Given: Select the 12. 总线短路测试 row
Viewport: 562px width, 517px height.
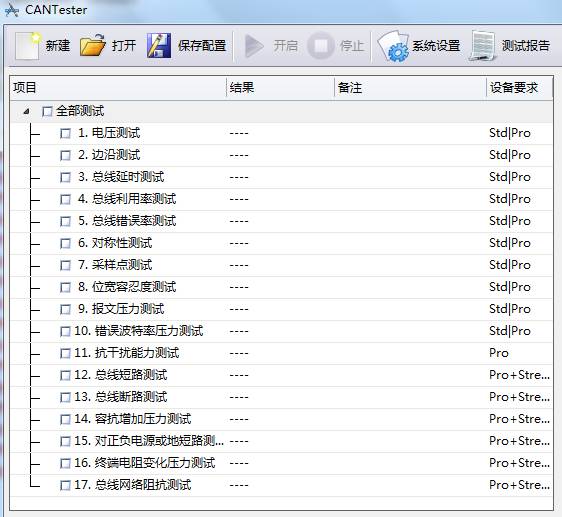Looking at the screenshot, I should 281,375.
